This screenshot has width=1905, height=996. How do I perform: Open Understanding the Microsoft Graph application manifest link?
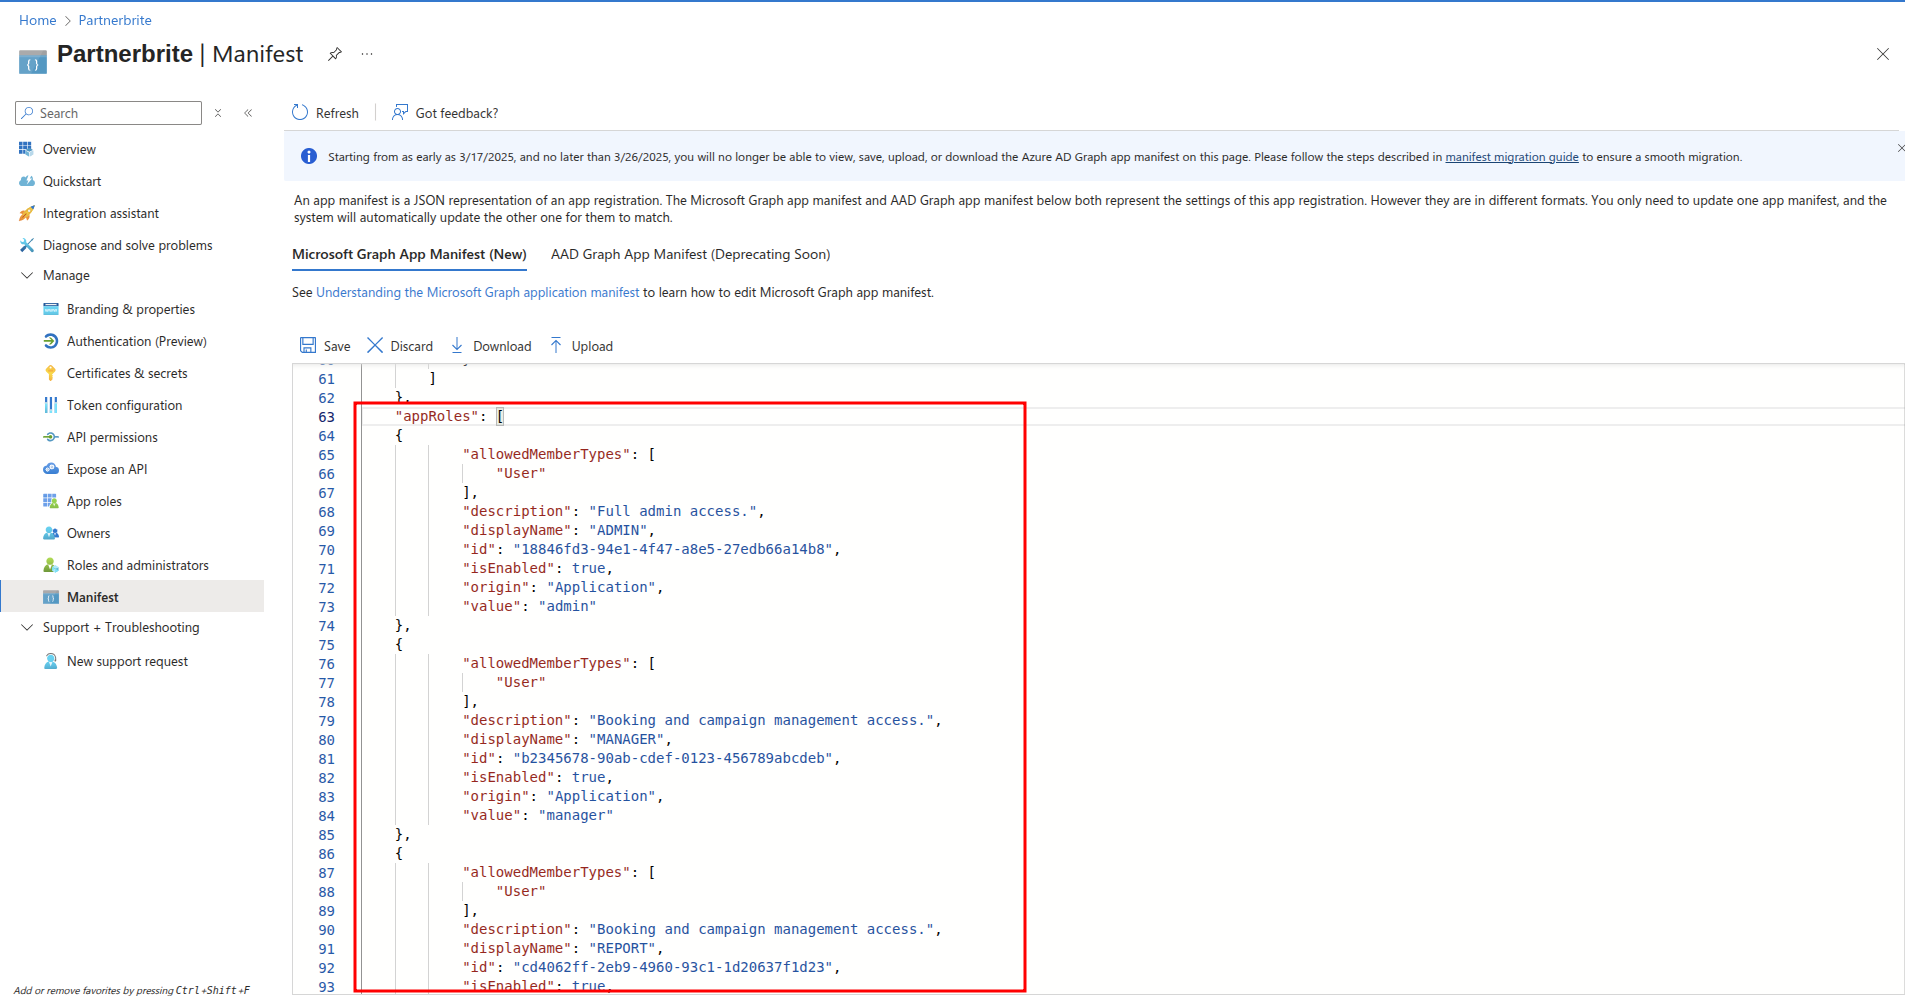478,292
